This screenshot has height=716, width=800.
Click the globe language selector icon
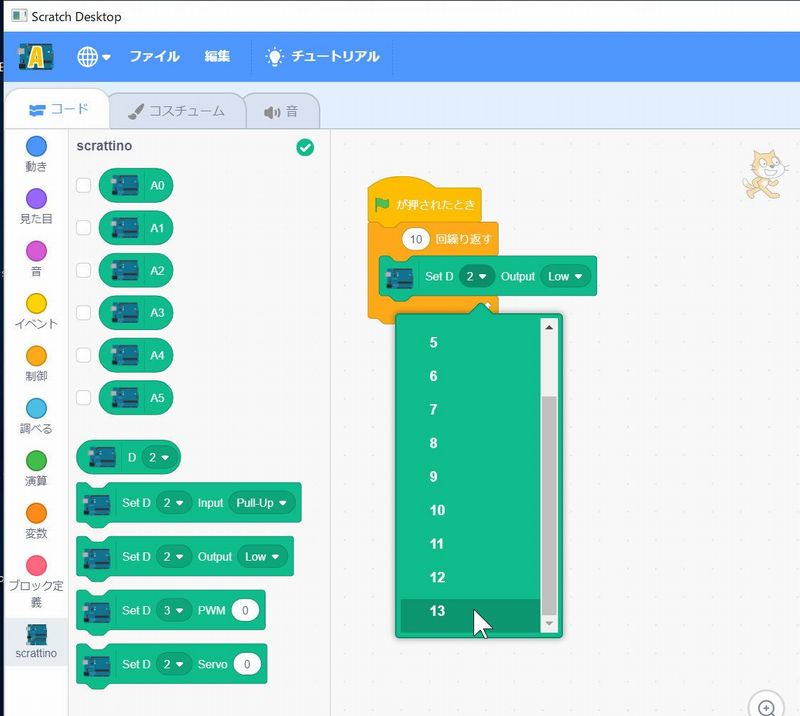(88, 57)
